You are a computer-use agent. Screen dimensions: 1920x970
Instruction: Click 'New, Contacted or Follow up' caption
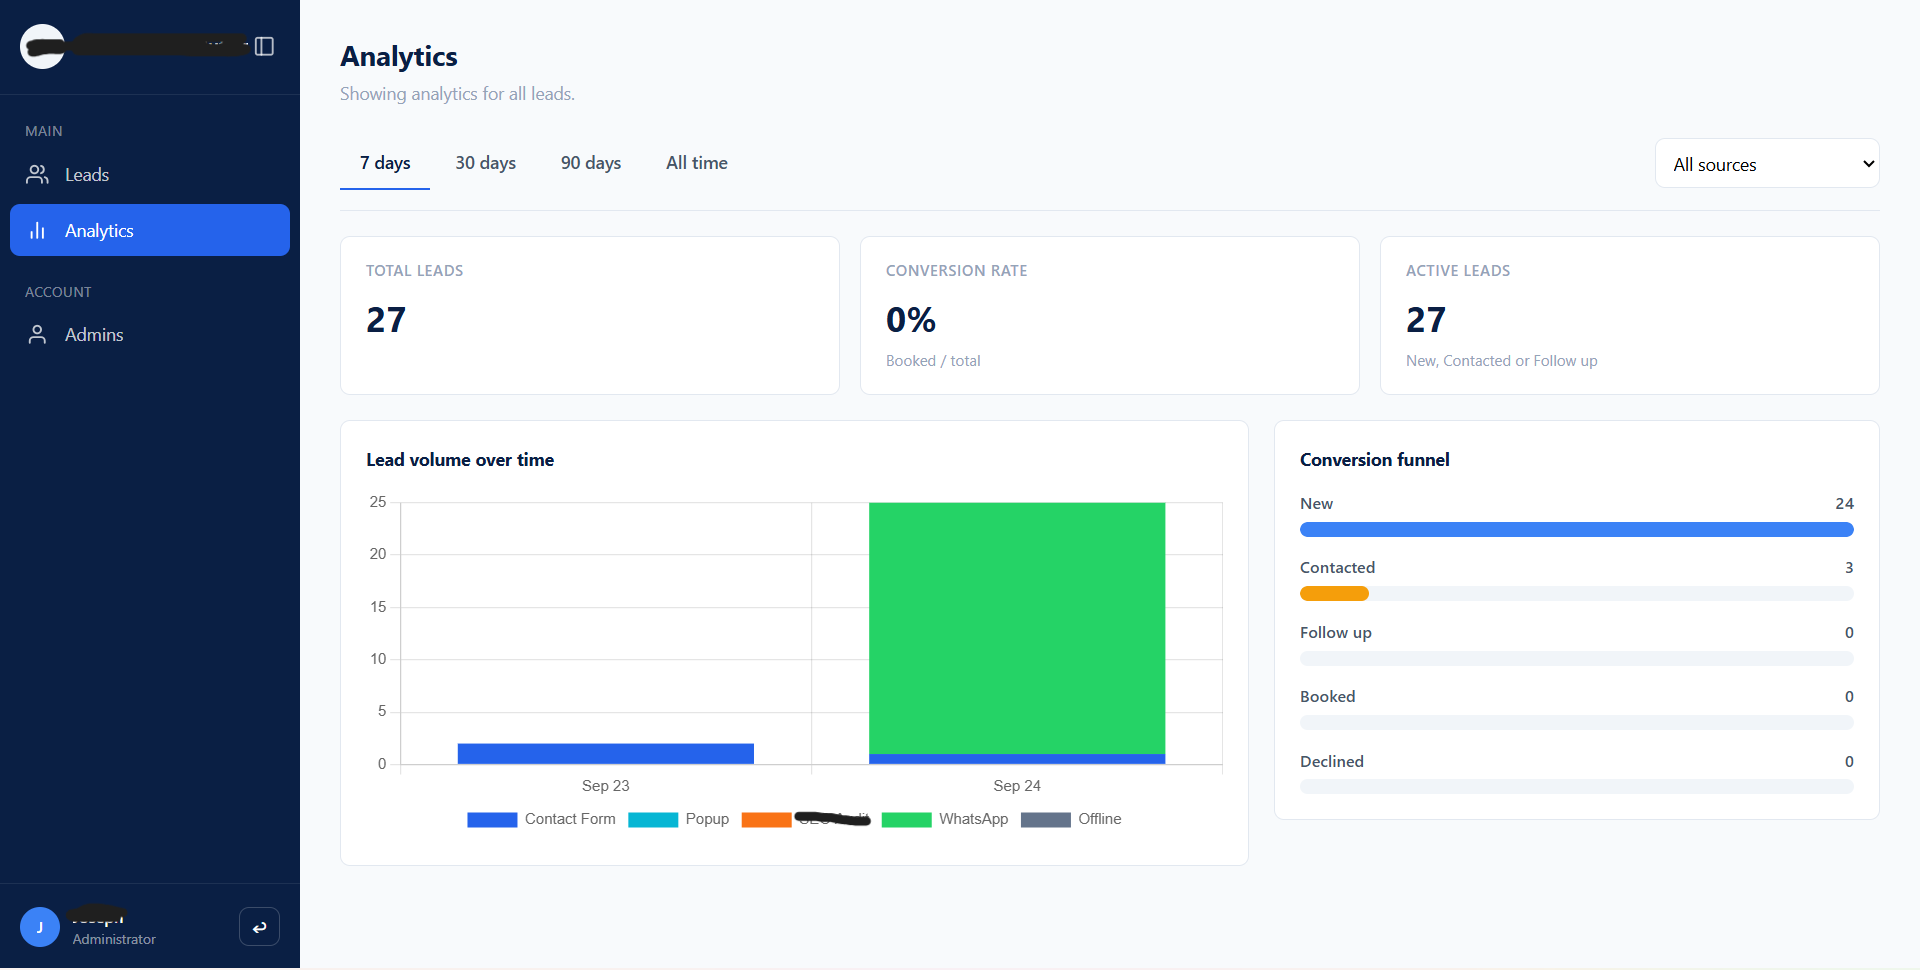(1502, 361)
